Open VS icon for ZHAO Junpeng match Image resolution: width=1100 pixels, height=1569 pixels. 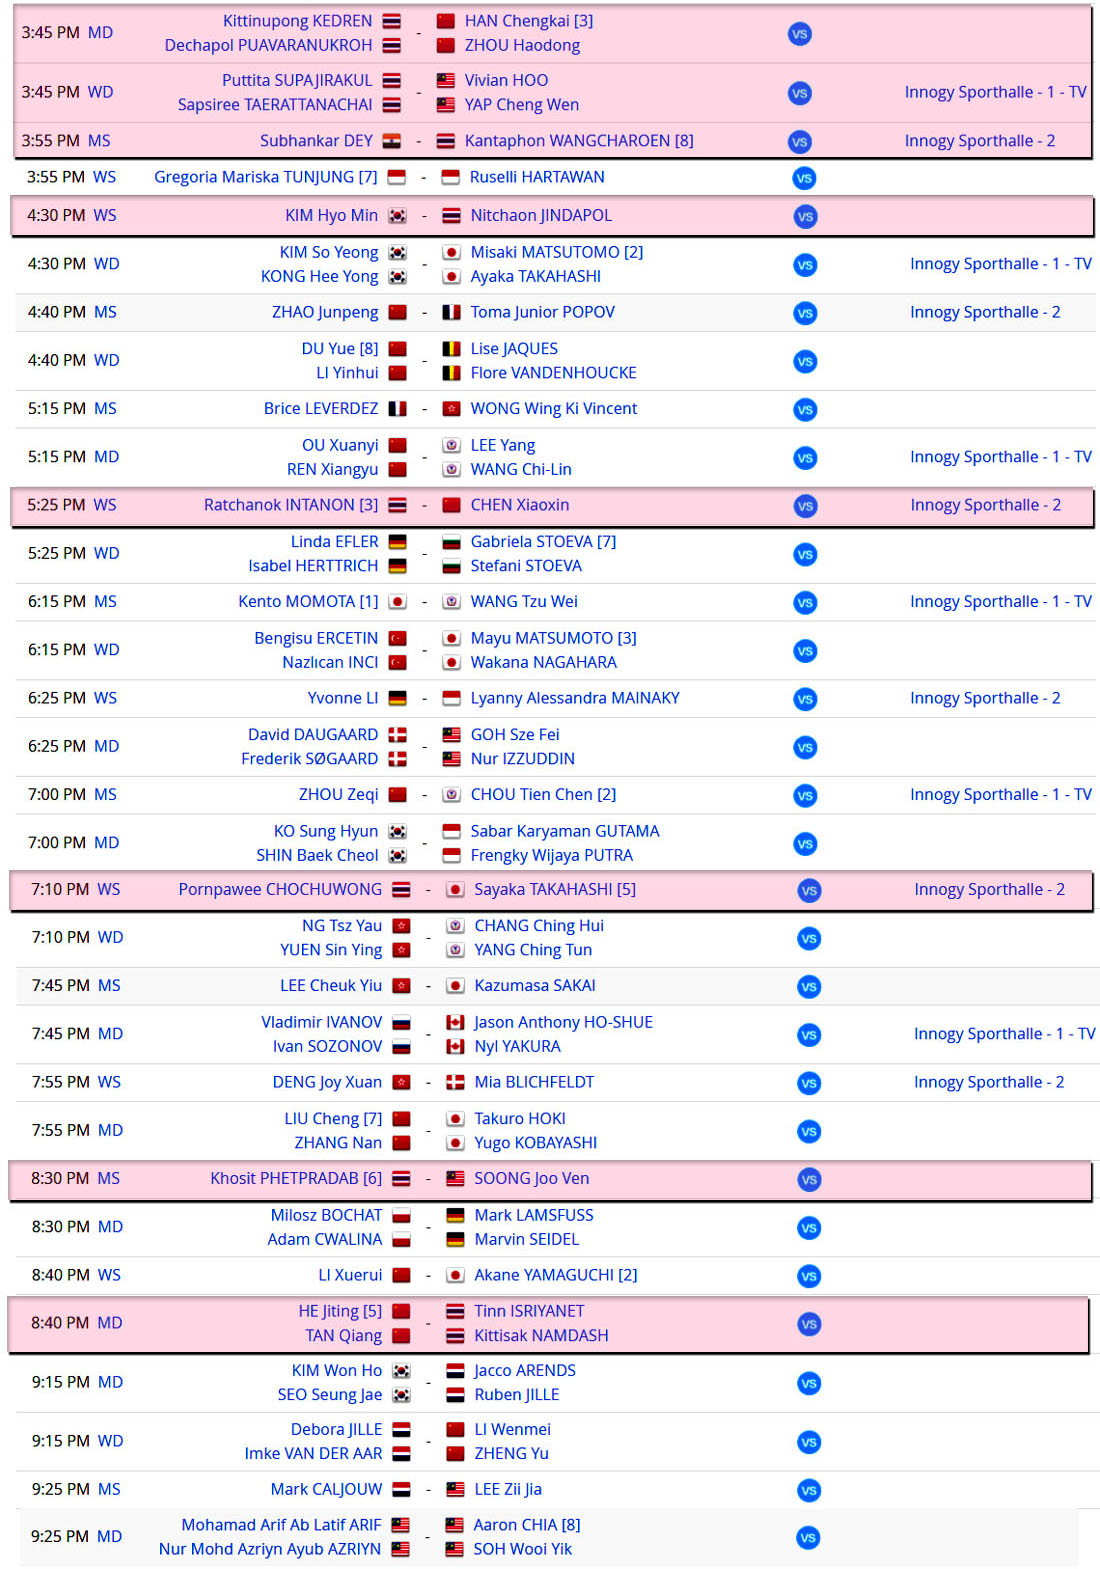805,313
